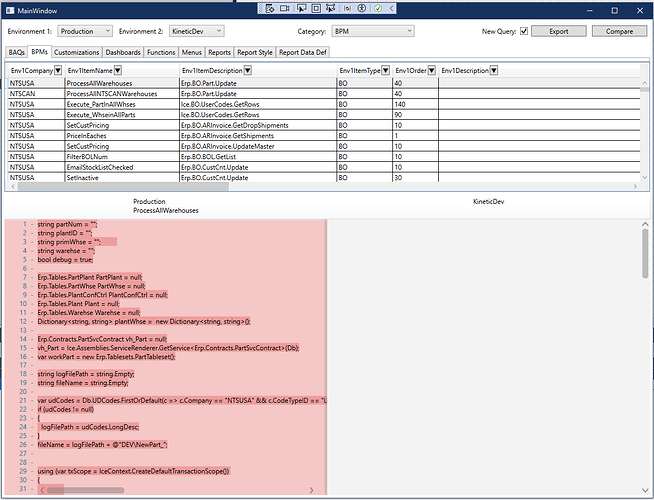
Task: Go to the Menus tab
Action: (191, 52)
